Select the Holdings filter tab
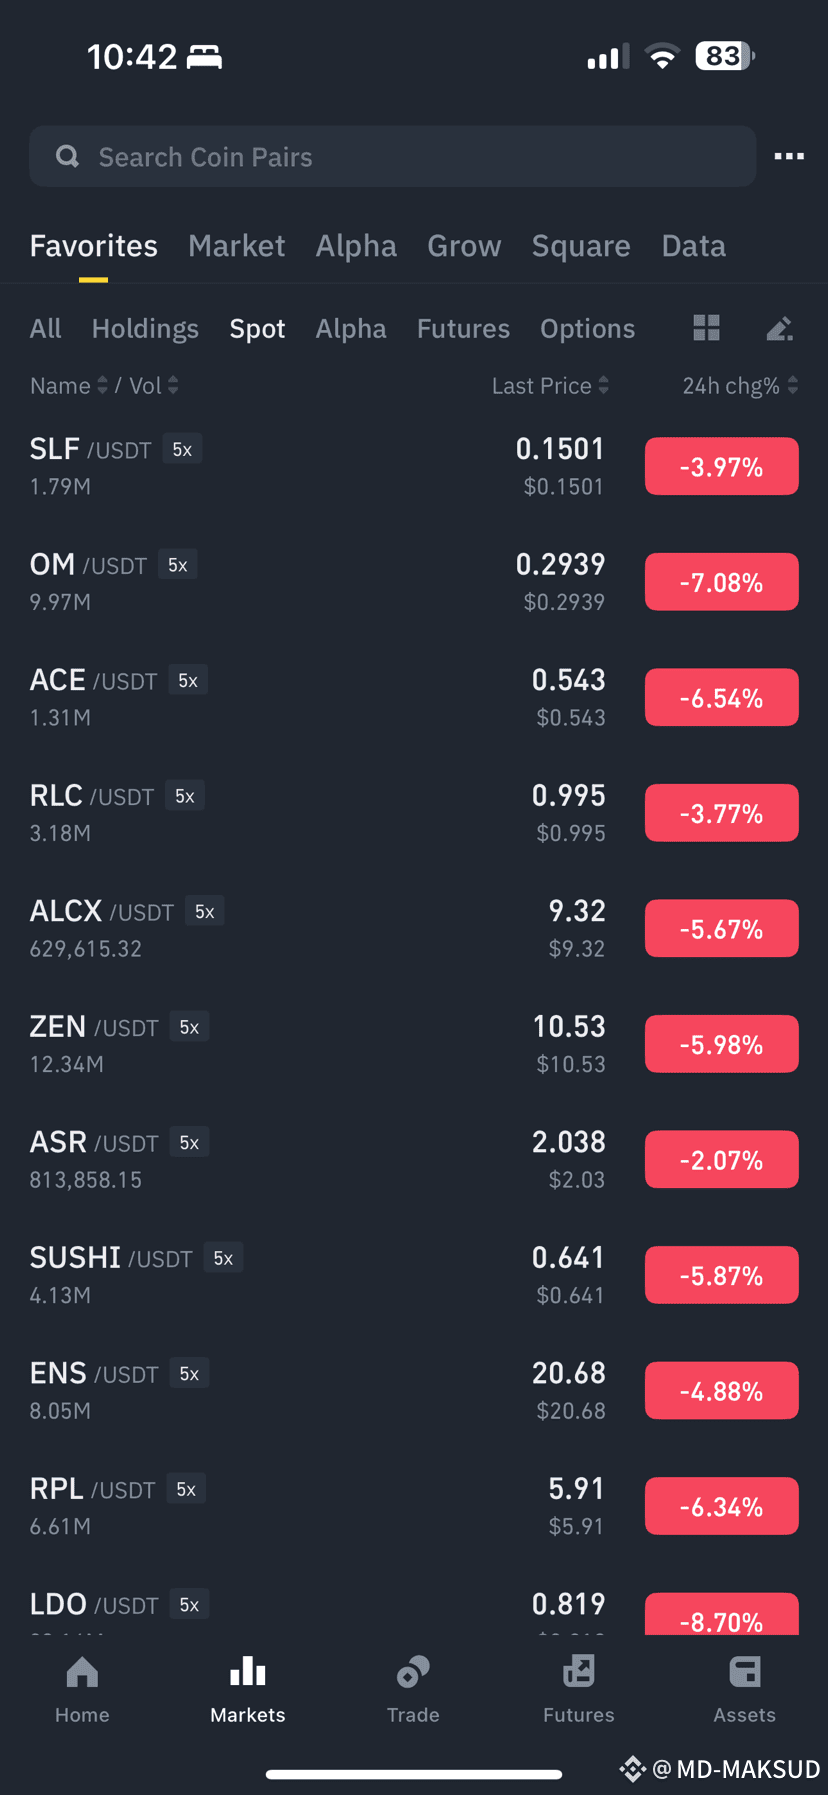The height and width of the screenshot is (1795, 828). (145, 329)
